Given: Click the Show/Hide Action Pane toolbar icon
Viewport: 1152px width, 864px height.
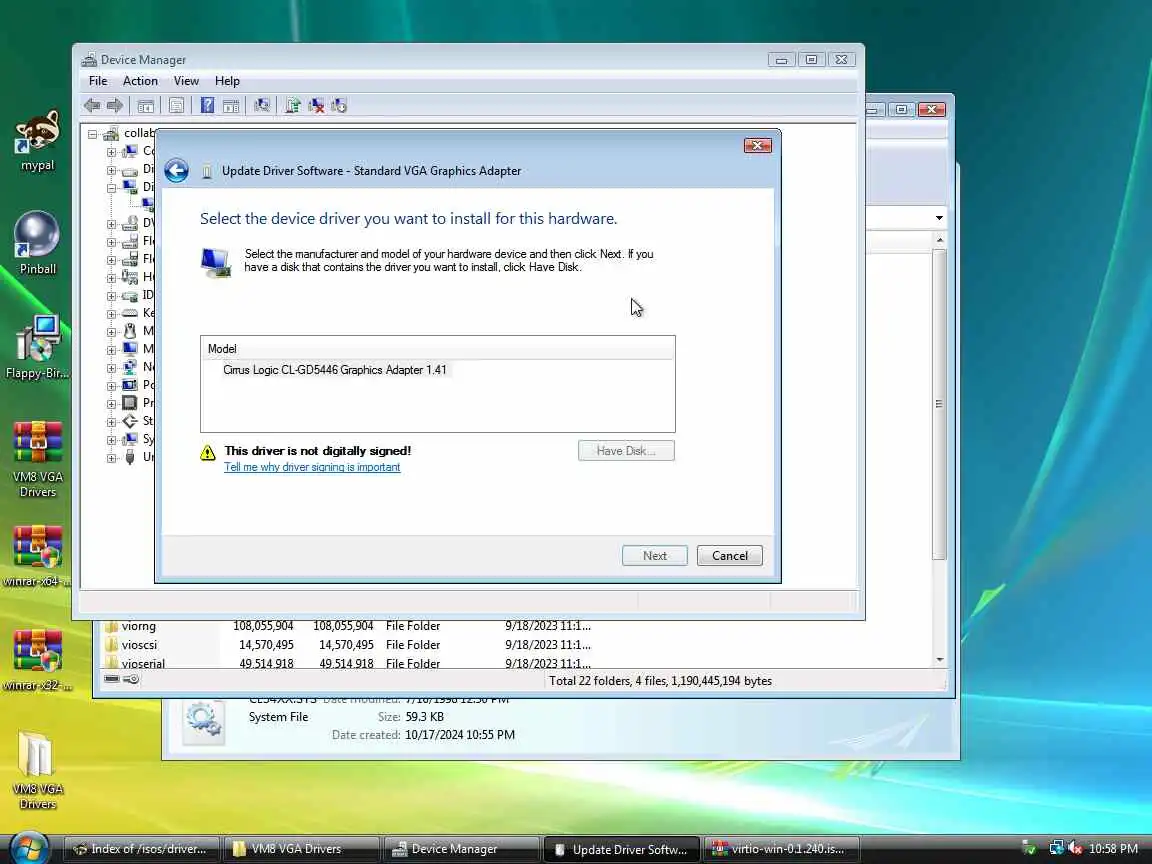Looking at the screenshot, I should (x=231, y=106).
